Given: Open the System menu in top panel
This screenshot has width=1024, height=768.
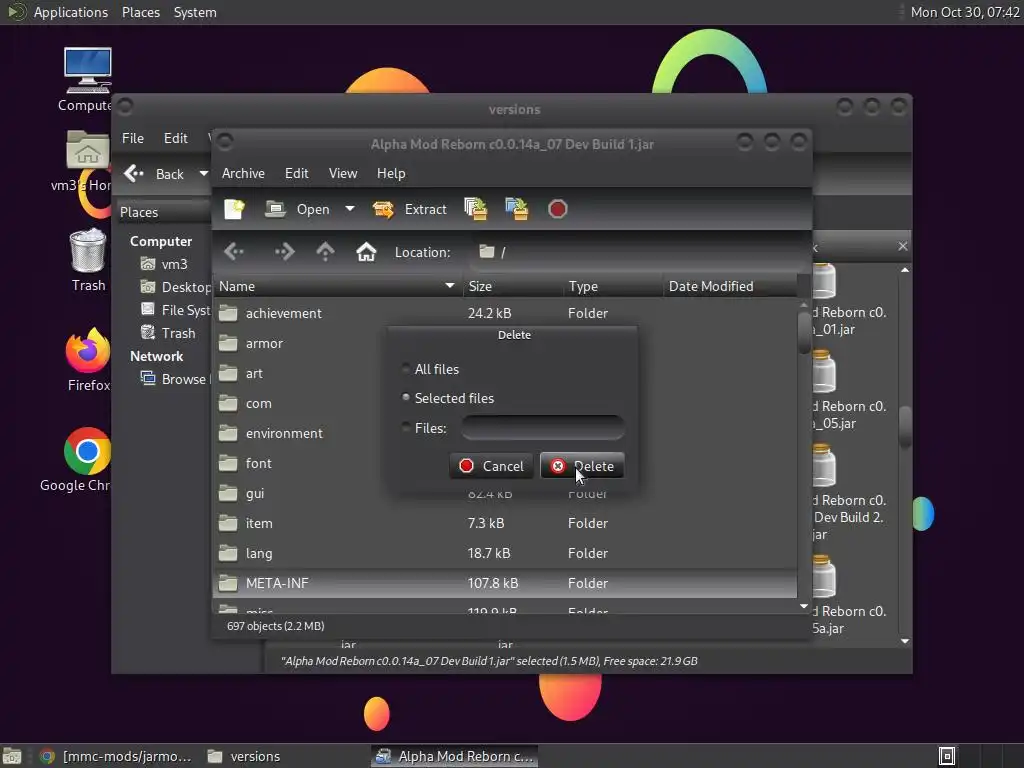Looking at the screenshot, I should [195, 12].
